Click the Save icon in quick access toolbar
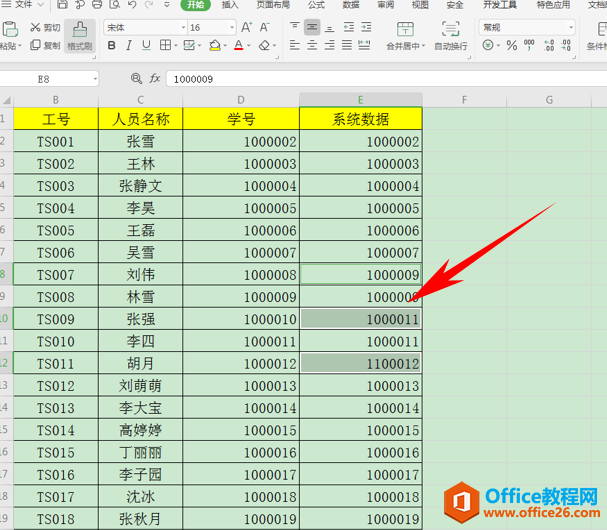This screenshot has width=607, height=530. (x=62, y=5)
